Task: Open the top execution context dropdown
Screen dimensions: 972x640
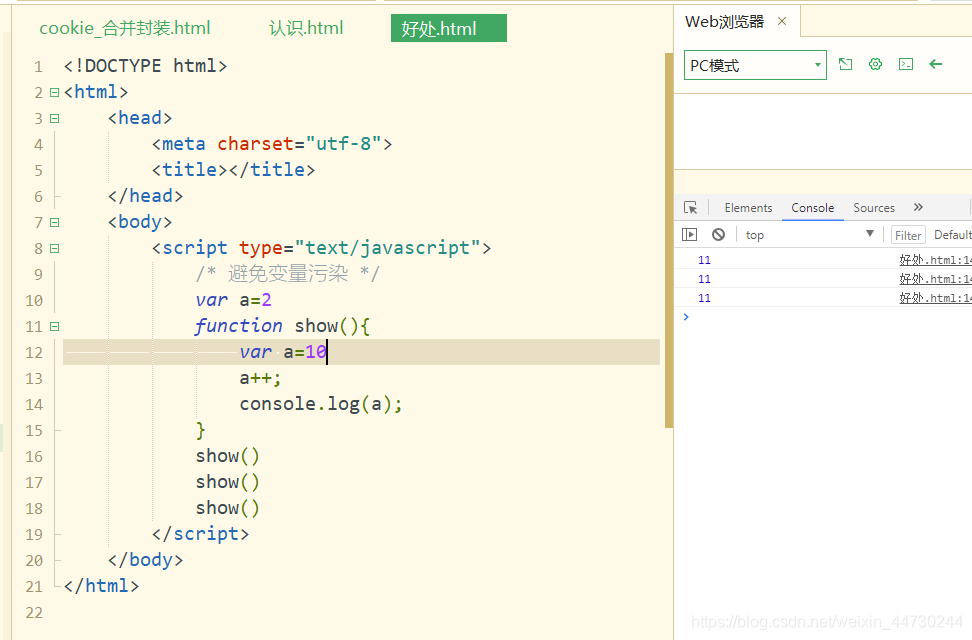Action: pos(809,234)
